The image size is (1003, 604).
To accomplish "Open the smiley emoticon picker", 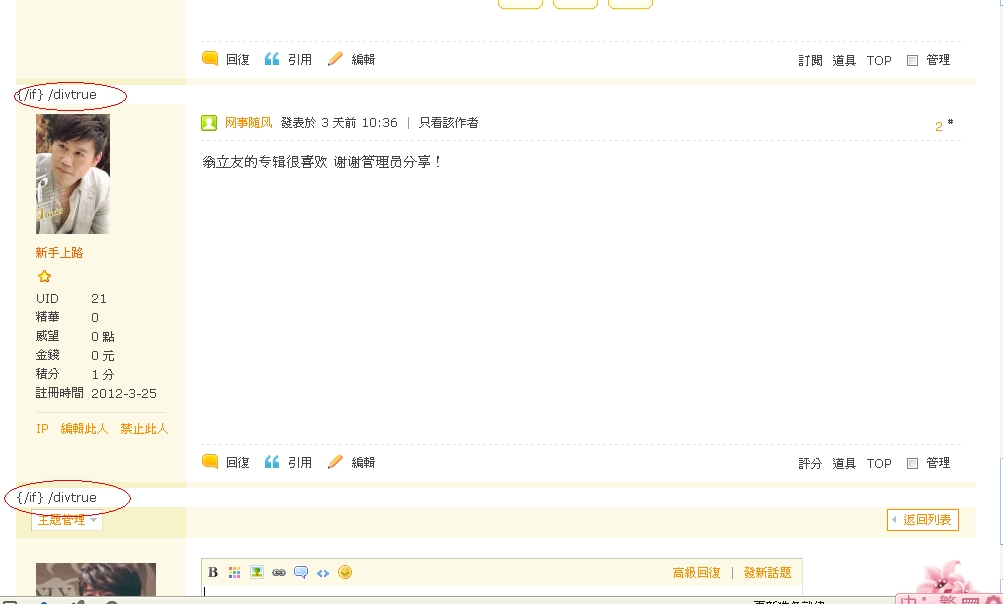I will (345, 572).
